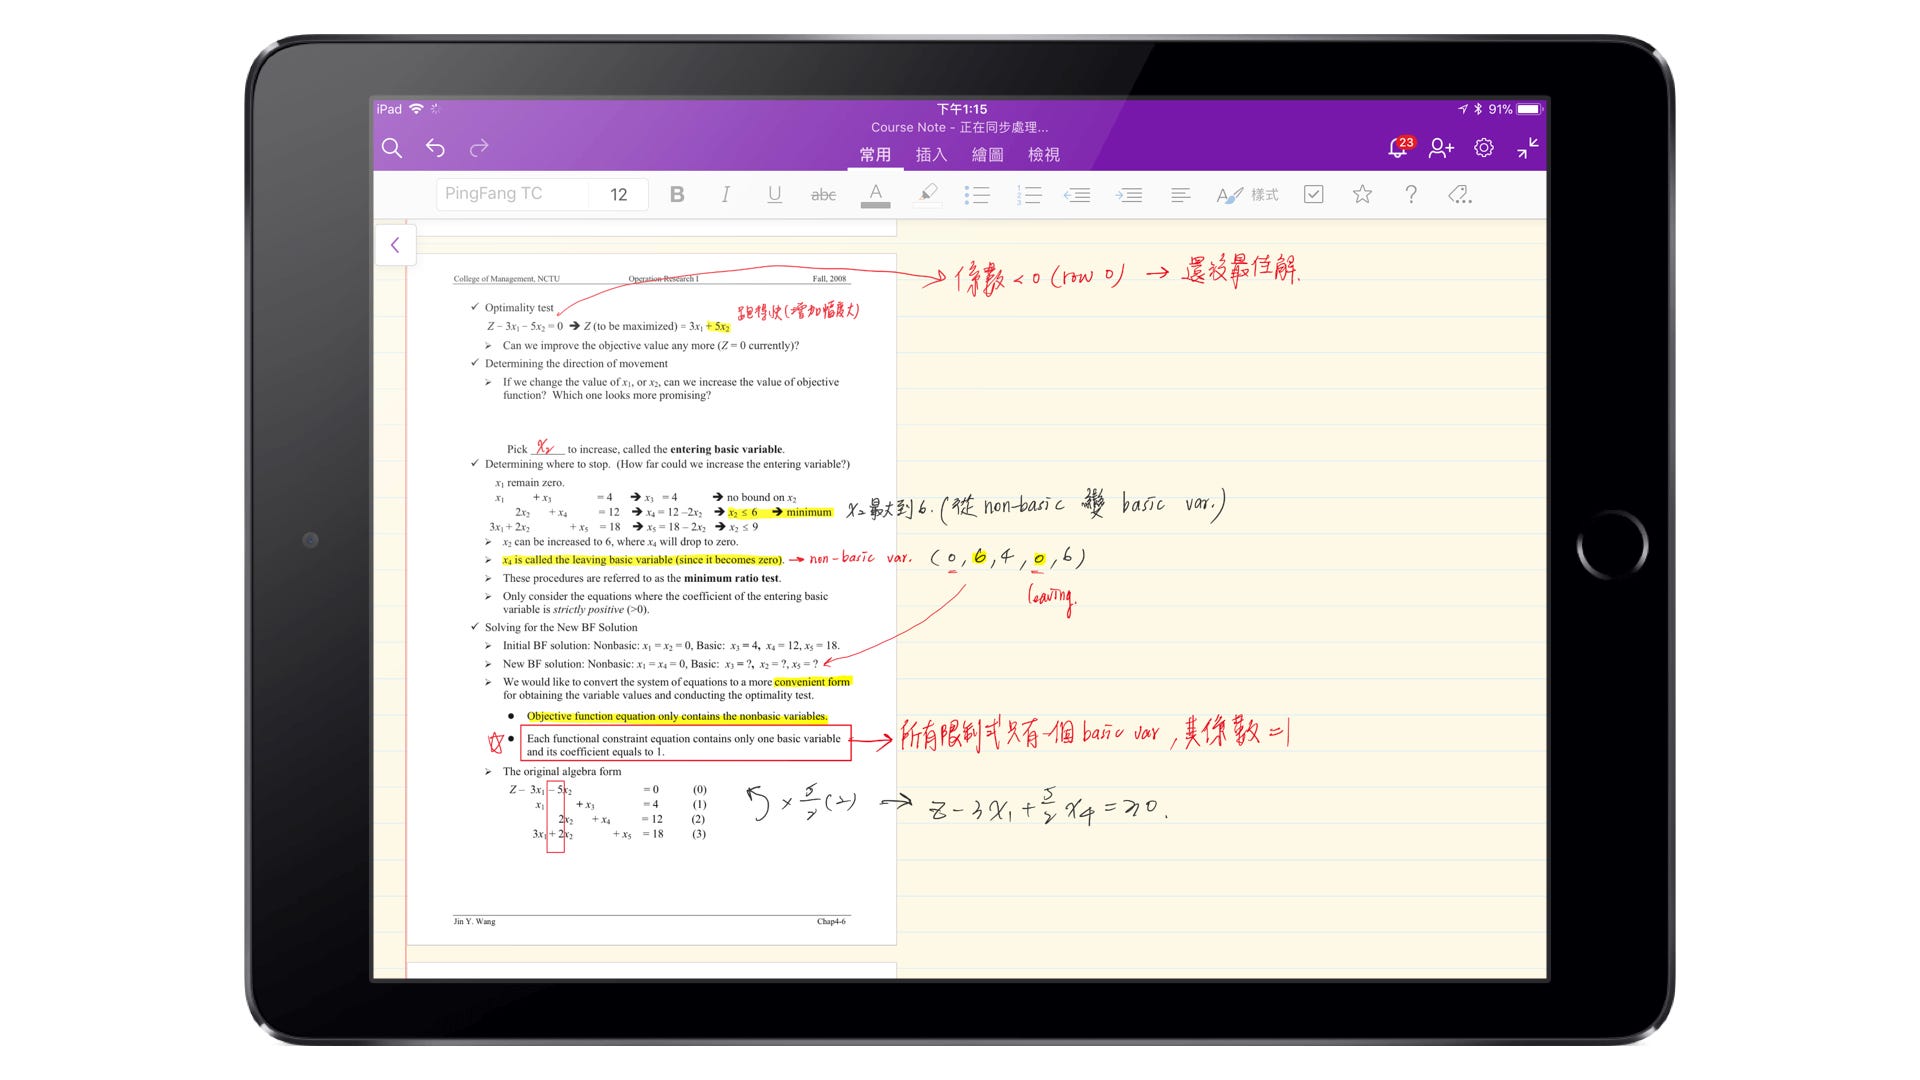Switch to the 繪圖 tab

[987, 155]
